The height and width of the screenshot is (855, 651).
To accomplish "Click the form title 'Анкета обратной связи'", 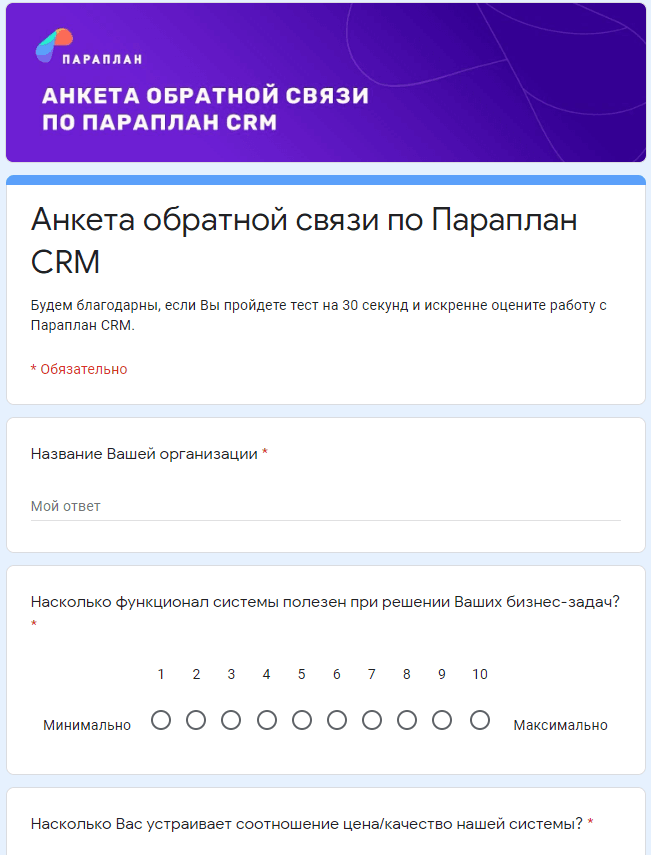I will coord(304,240).
